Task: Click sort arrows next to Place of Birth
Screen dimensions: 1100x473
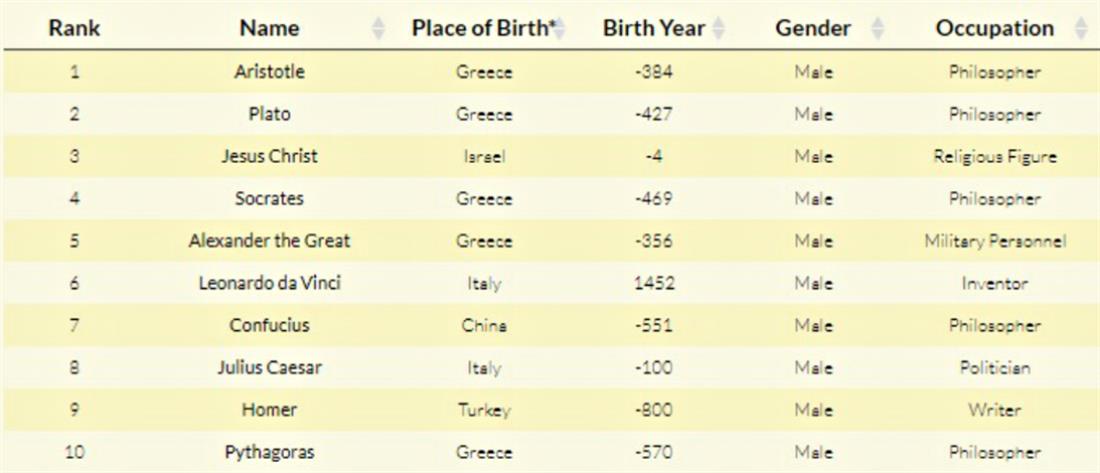Action: (x=560, y=29)
